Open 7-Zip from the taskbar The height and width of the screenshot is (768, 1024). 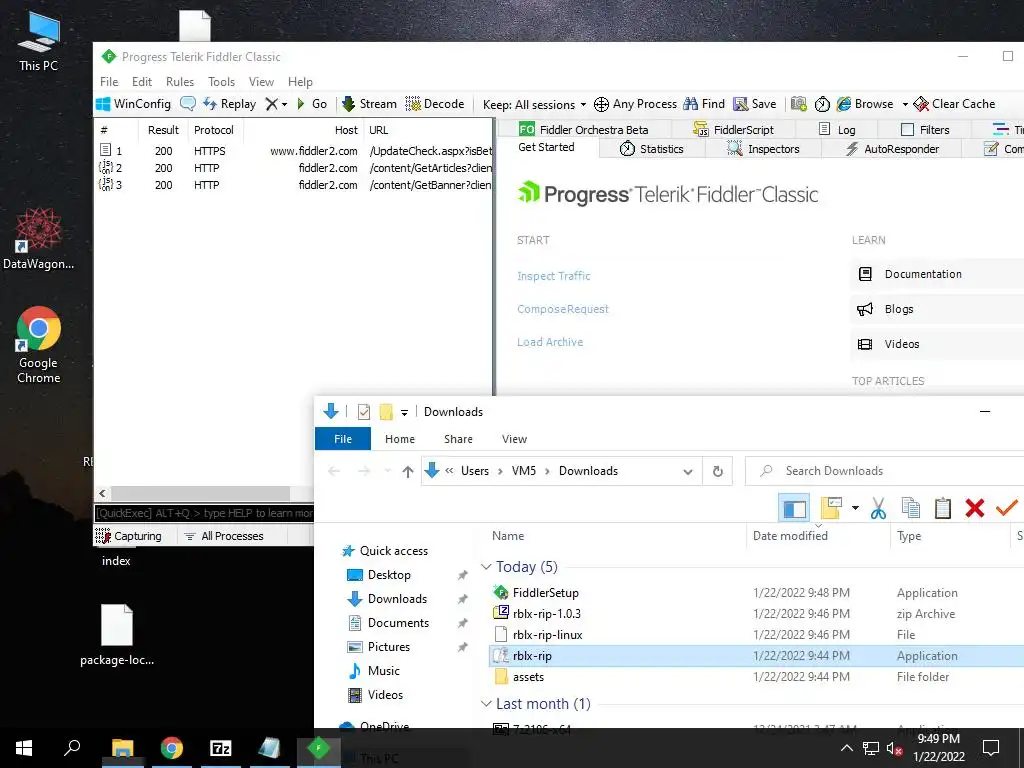coord(221,748)
